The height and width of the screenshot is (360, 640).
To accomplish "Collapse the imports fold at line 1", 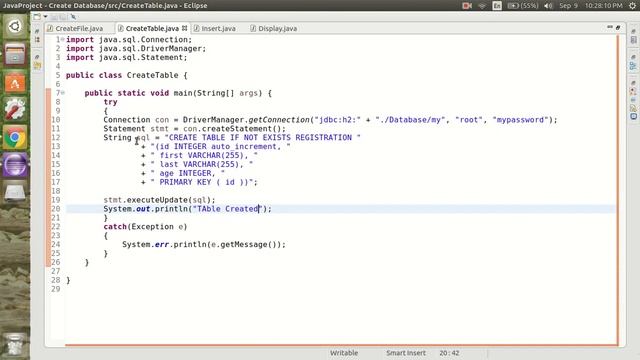I will click(x=62, y=40).
